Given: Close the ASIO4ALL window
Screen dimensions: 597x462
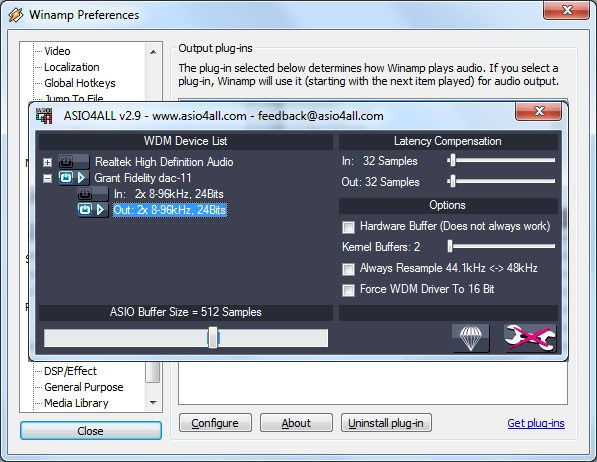Looking at the screenshot, I should point(538,112).
